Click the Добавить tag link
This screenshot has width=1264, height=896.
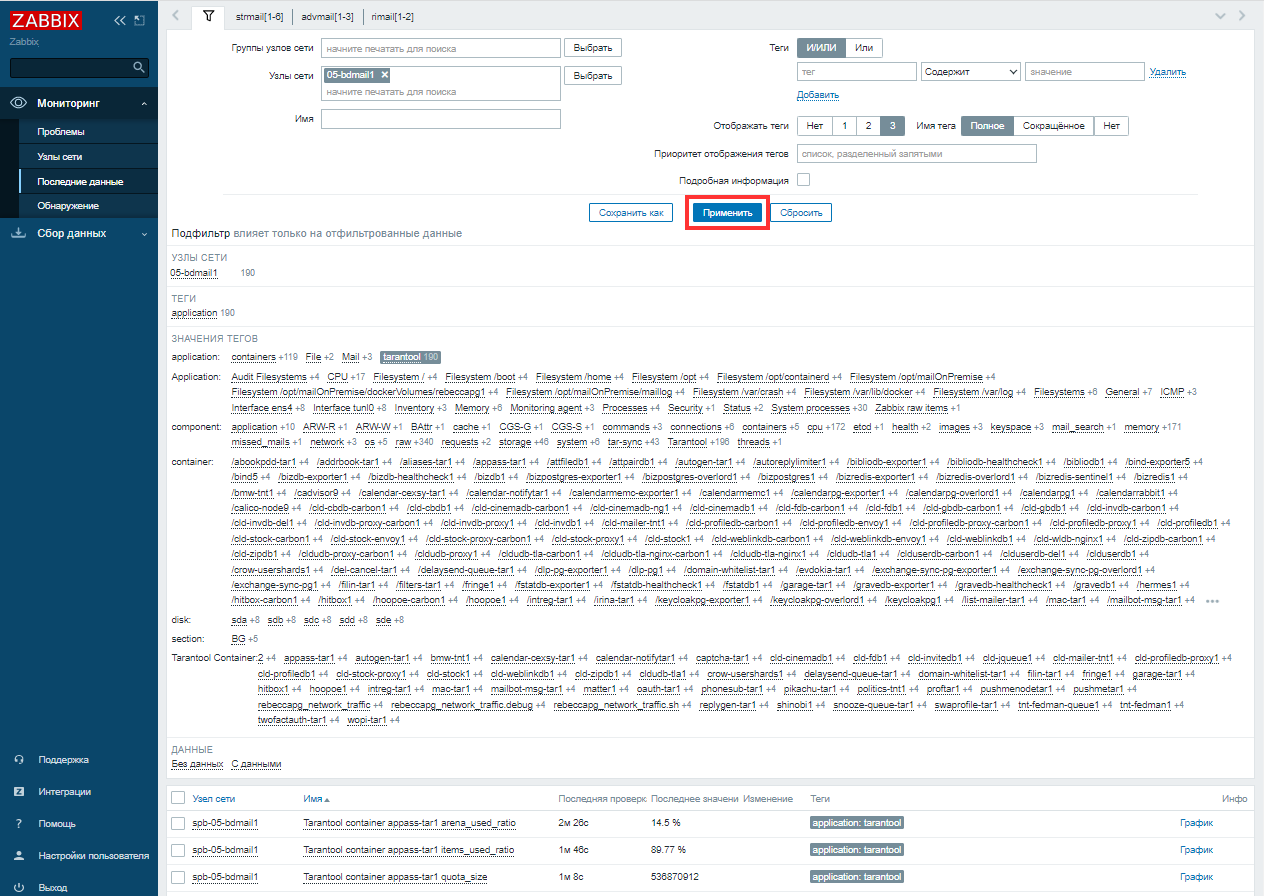tap(817, 95)
